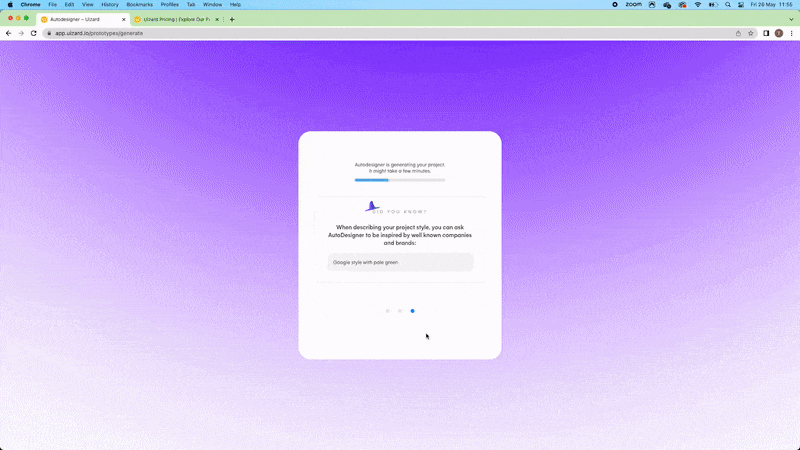Screen dimensions: 800x450
Task: Open the Wi-Fi status menu
Action: [697, 5]
